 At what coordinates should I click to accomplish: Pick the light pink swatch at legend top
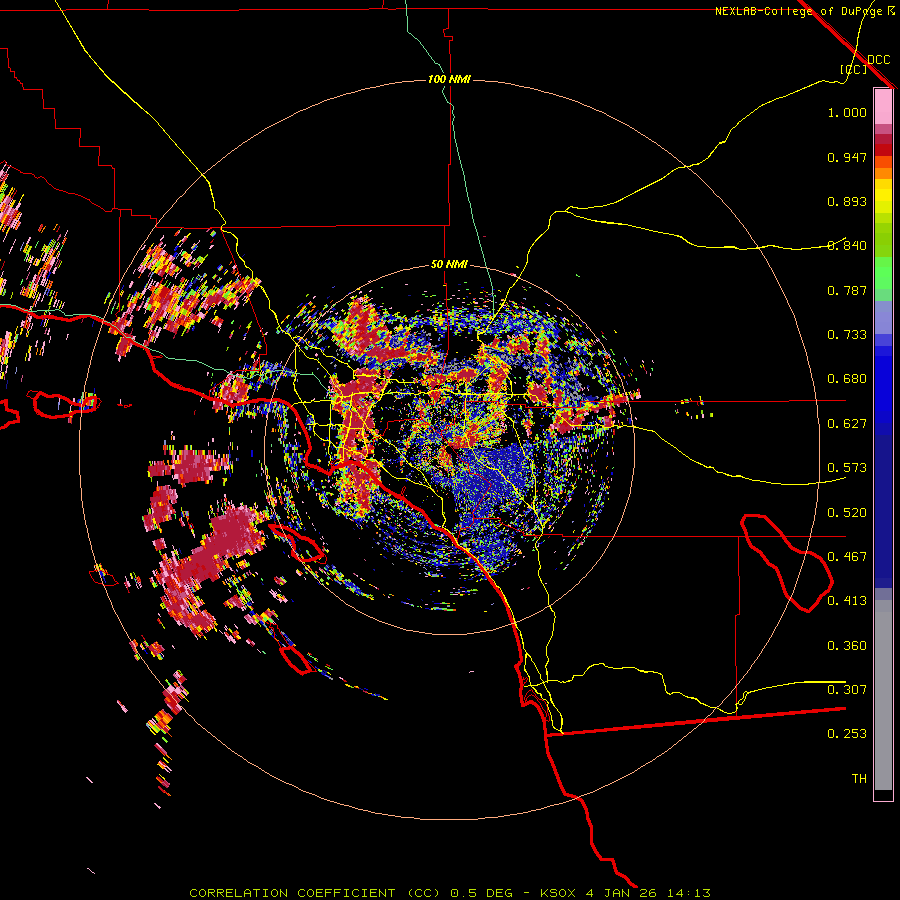pos(883,106)
